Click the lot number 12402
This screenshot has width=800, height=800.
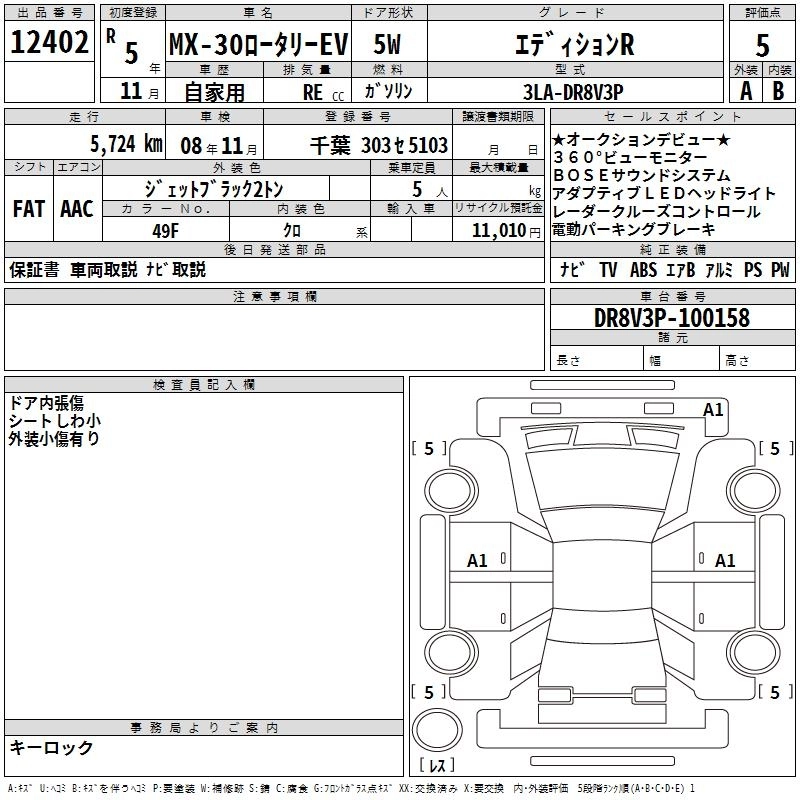(x=48, y=43)
